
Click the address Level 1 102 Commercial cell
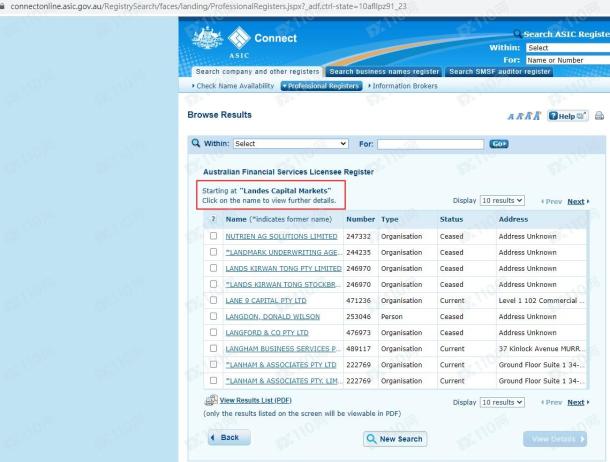(x=541, y=301)
